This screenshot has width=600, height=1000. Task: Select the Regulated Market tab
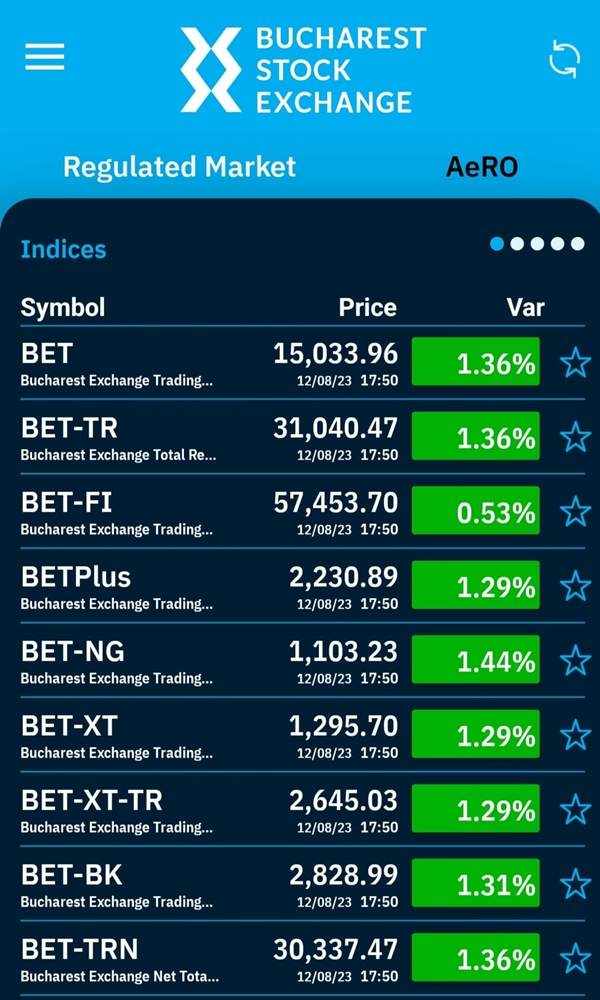click(180, 167)
